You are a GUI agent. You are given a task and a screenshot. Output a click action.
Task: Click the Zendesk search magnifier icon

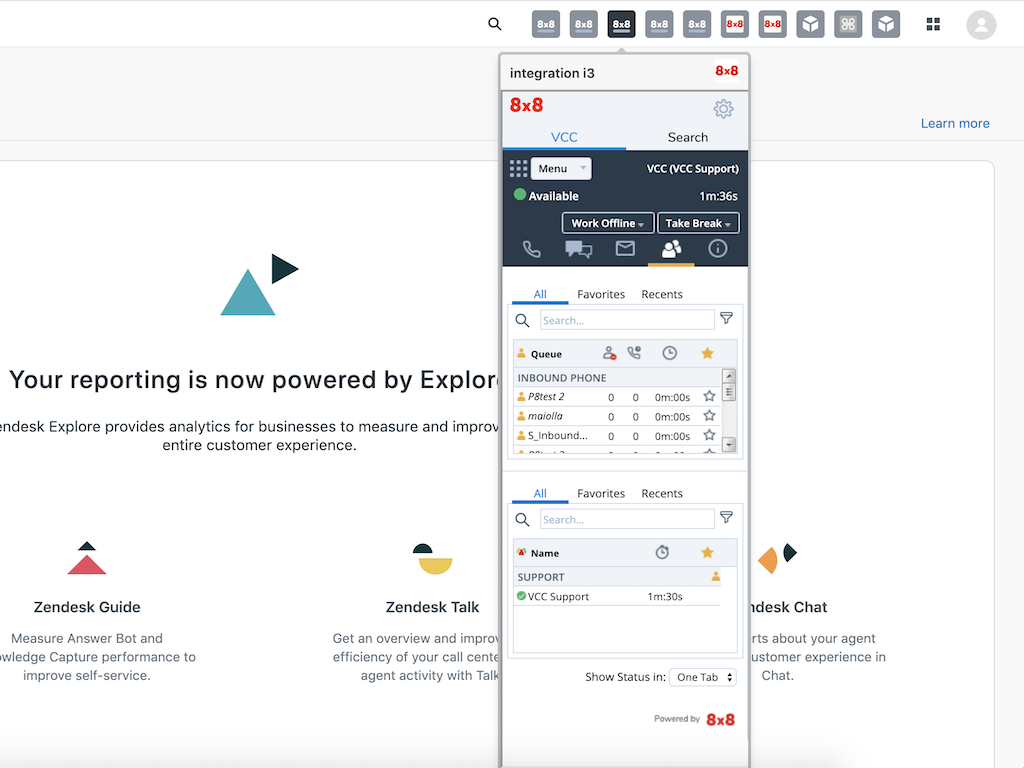coord(495,24)
